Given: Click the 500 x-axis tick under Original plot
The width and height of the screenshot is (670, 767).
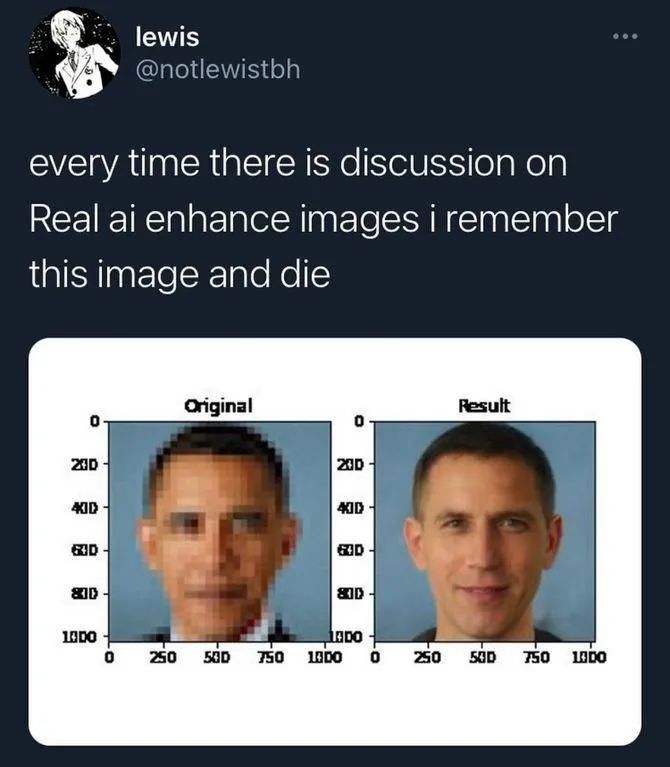Looking at the screenshot, I should 217,657.
